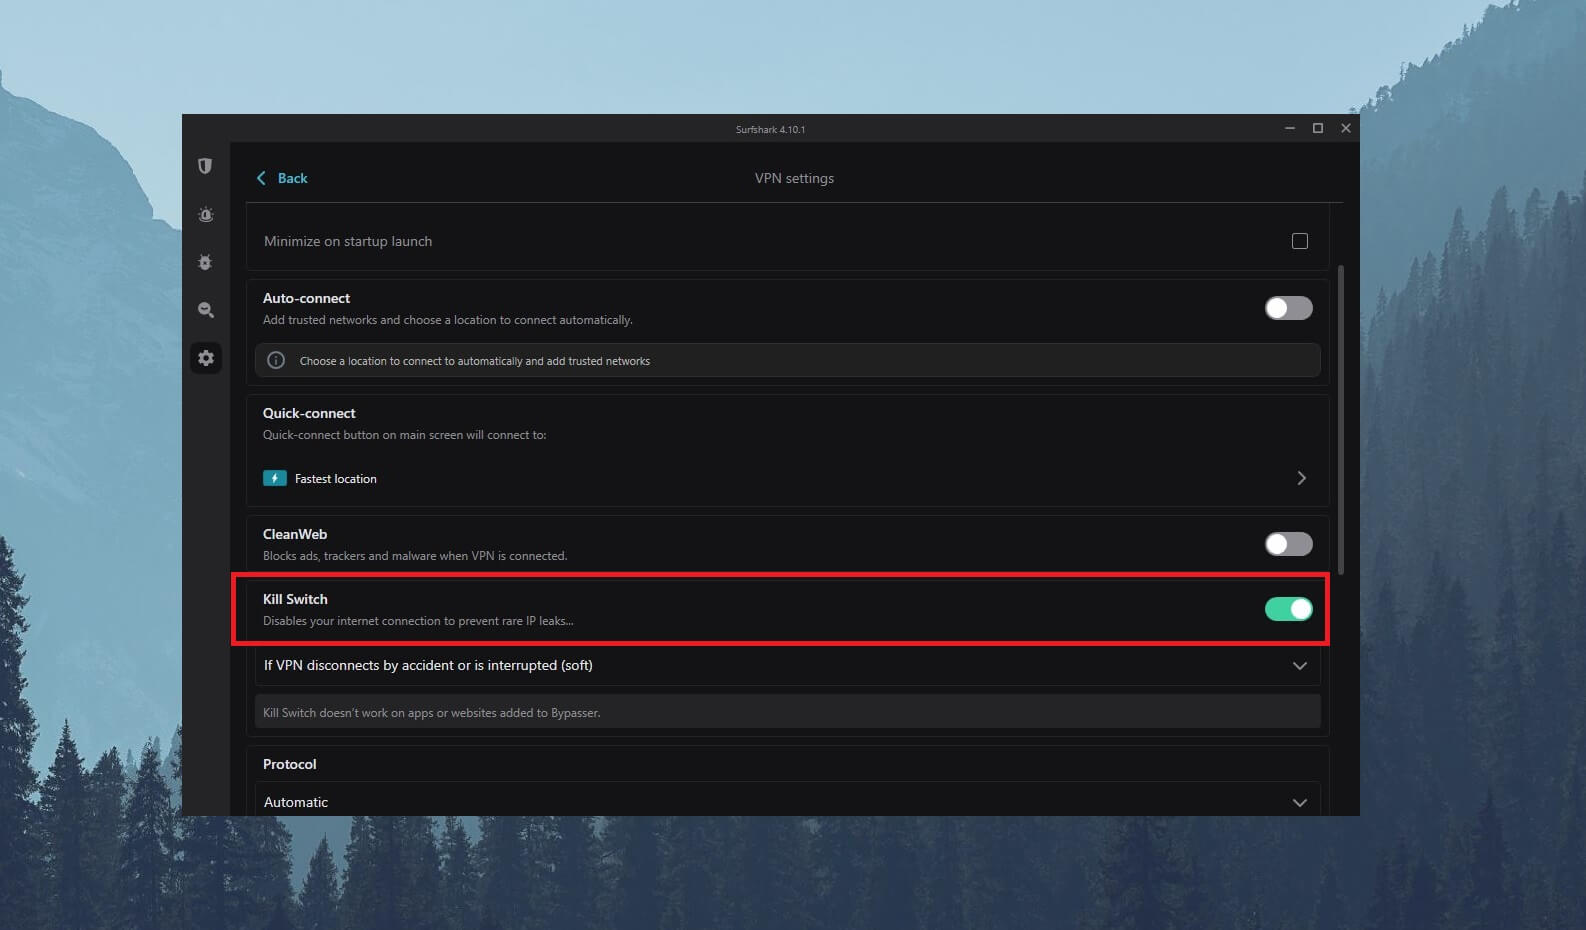Go back via the Back link
The width and height of the screenshot is (1586, 930).
pyautogui.click(x=292, y=178)
